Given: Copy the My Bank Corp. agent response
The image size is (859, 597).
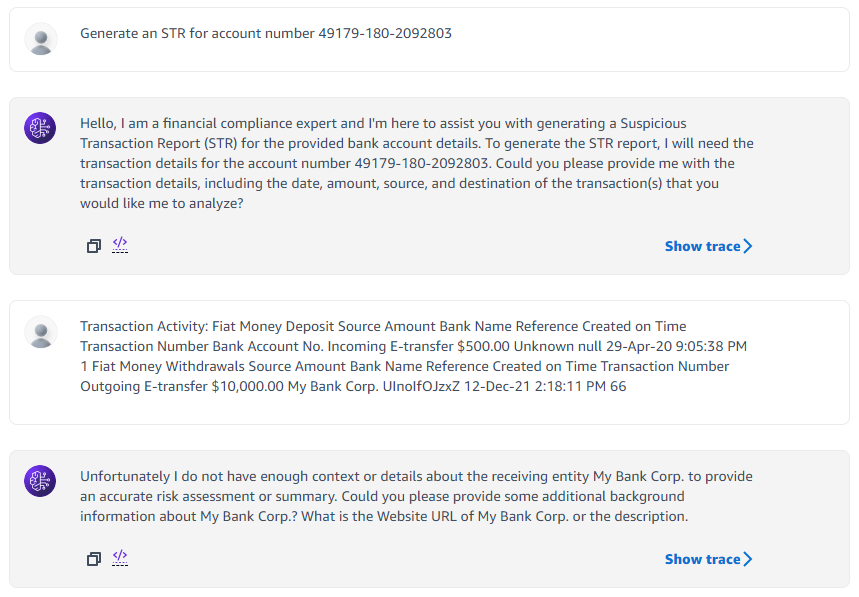Looking at the screenshot, I should pos(94,559).
